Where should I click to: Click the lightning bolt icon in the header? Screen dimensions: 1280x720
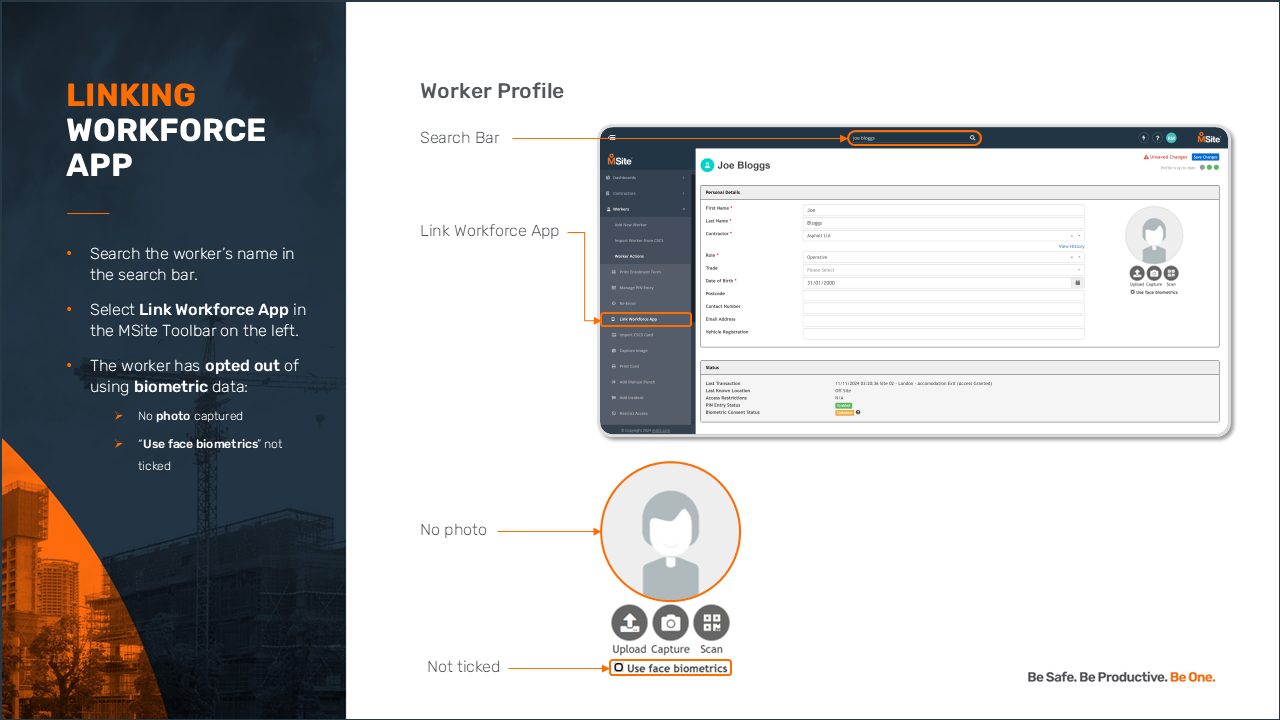[1144, 138]
